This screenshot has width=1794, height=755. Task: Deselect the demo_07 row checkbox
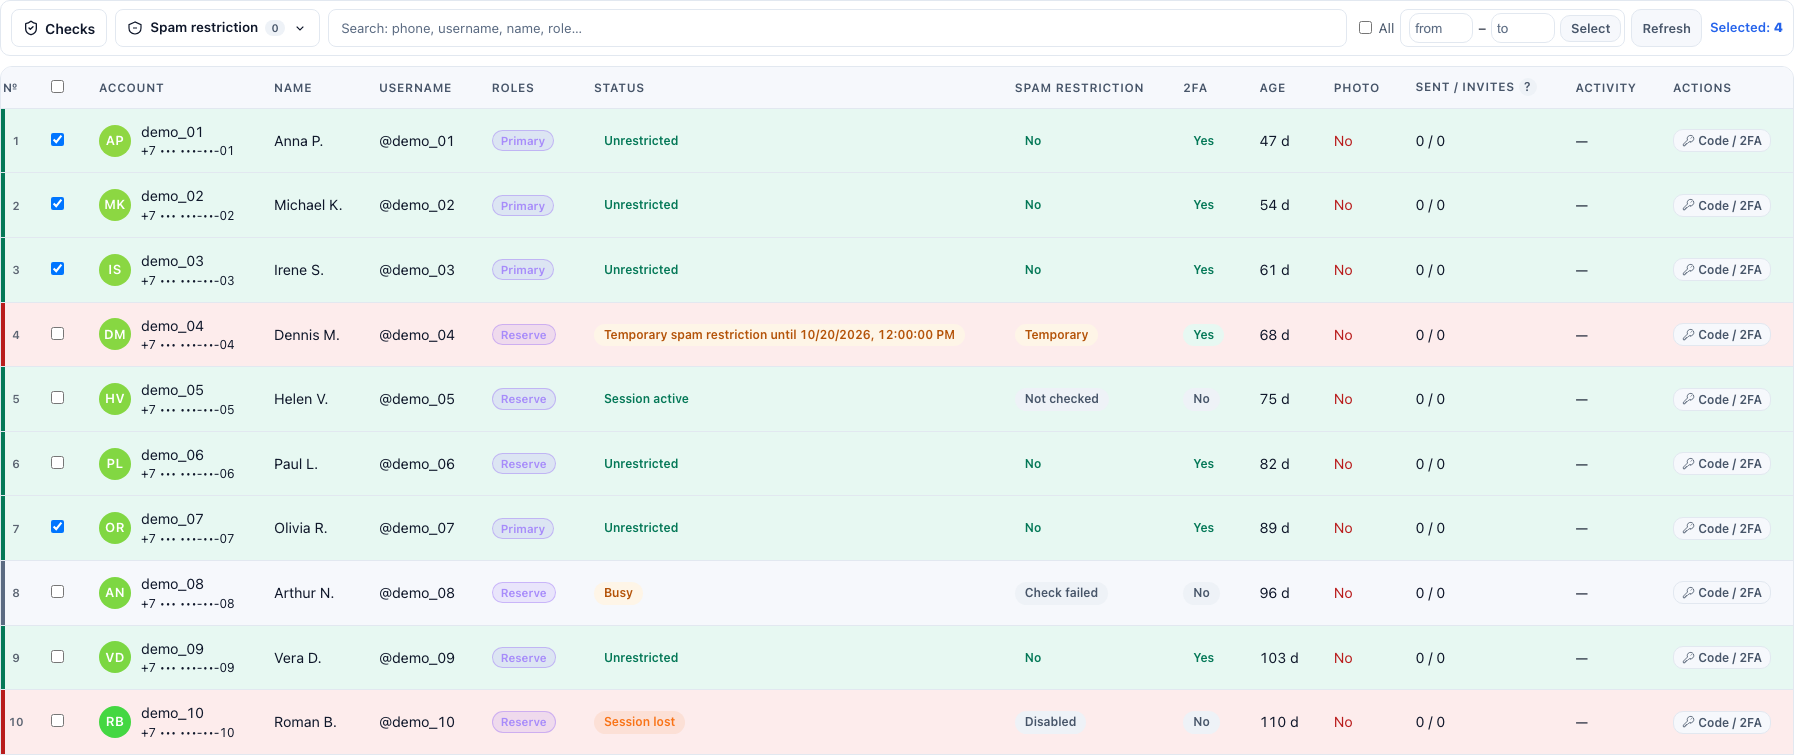click(57, 527)
